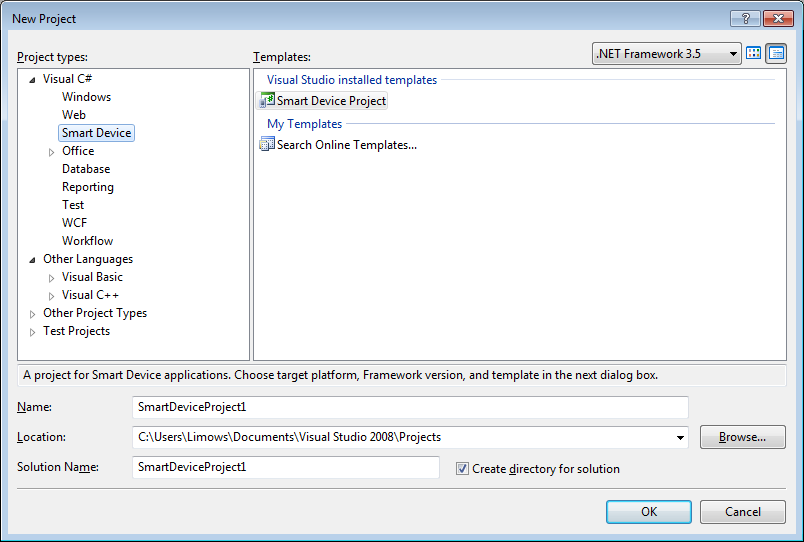Screen dimensions: 804x542
Task: Click the dialog Help question mark button
Action: [745, 18]
